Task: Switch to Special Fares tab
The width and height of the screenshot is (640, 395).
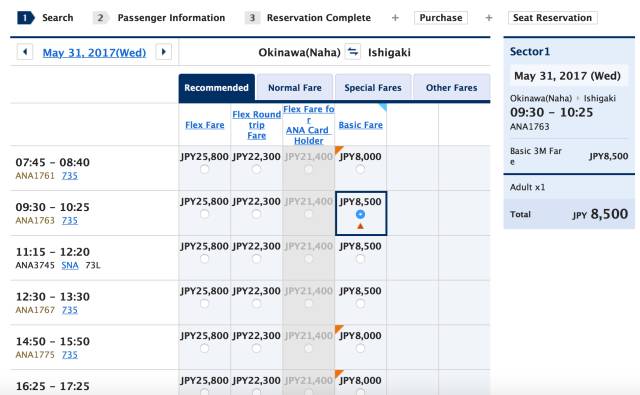Action: point(373,87)
